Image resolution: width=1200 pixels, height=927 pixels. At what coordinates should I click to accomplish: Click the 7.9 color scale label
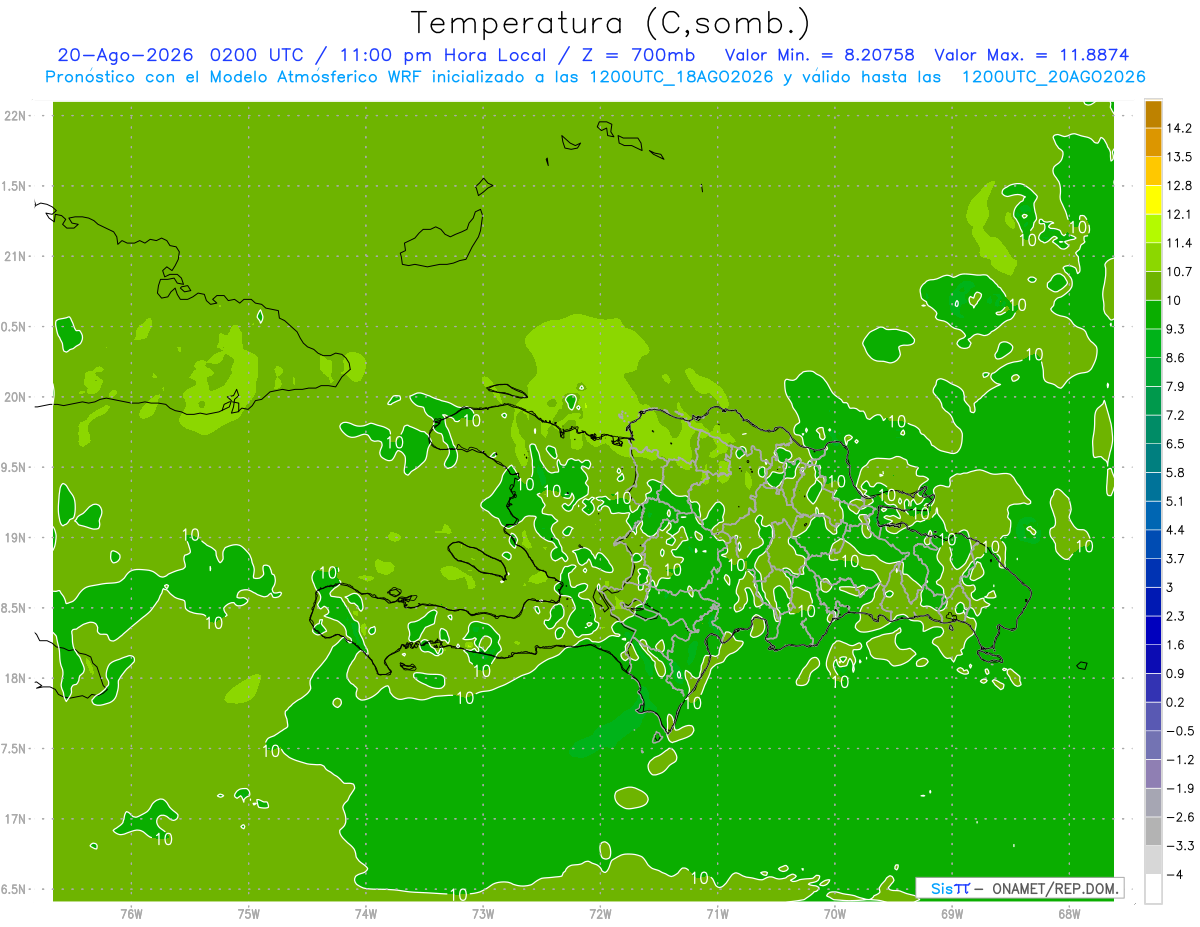(x=1176, y=387)
